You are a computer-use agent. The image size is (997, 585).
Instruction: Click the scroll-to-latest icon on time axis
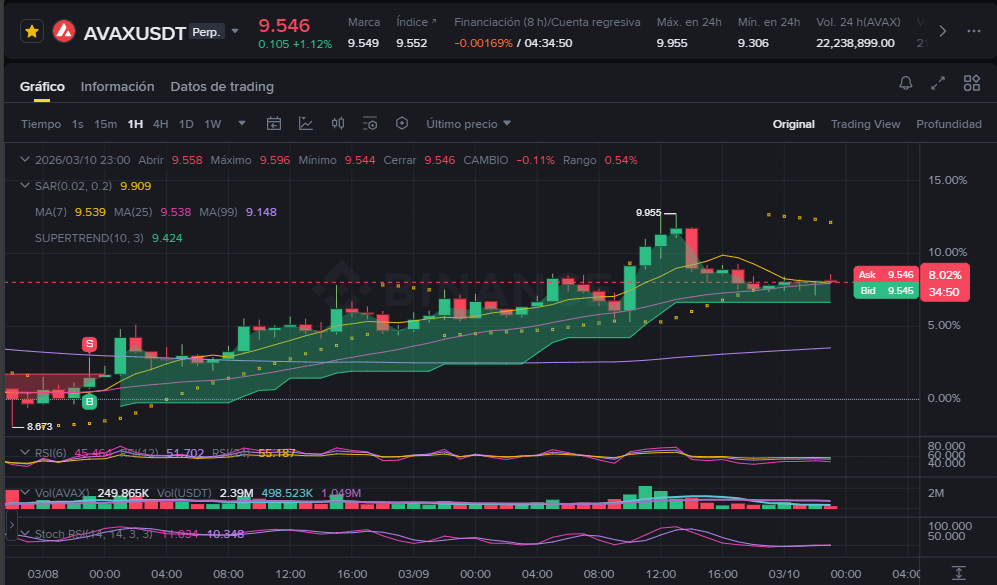pyautogui.click(x=958, y=573)
